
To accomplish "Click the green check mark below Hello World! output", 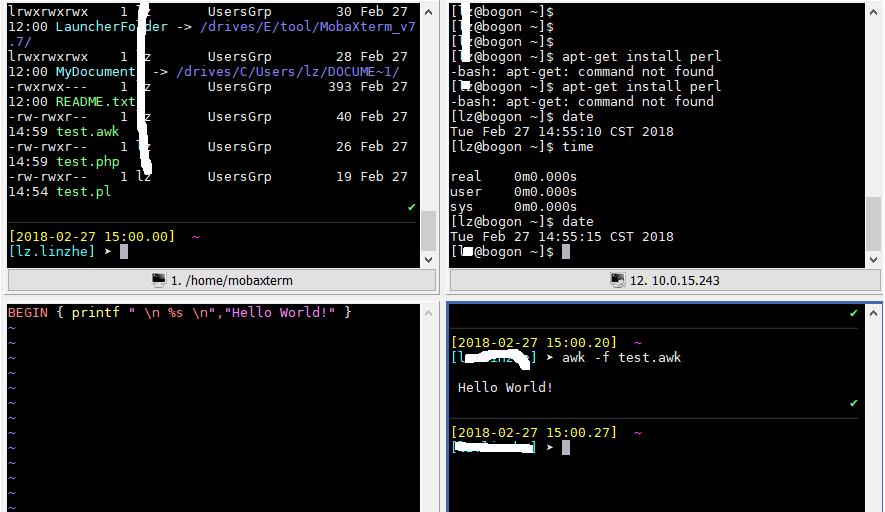I will (853, 403).
